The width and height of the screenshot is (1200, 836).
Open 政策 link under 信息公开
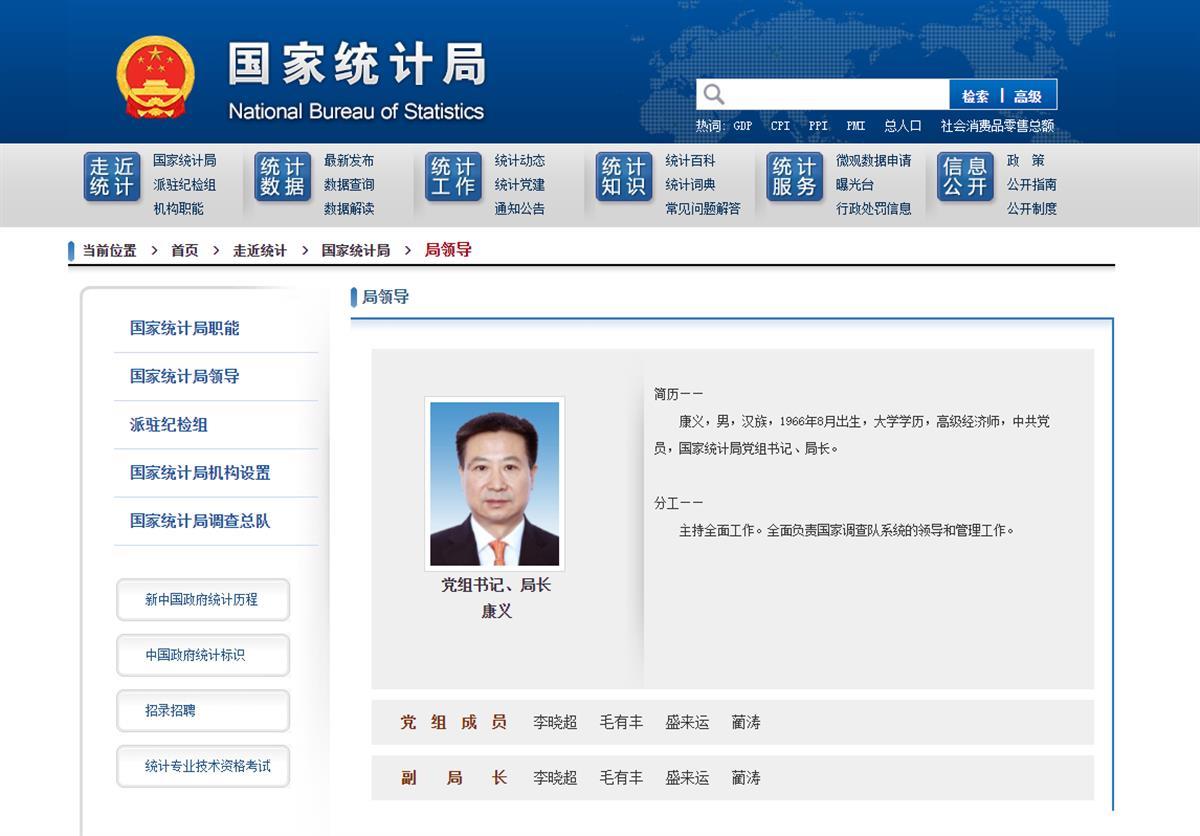1025,160
